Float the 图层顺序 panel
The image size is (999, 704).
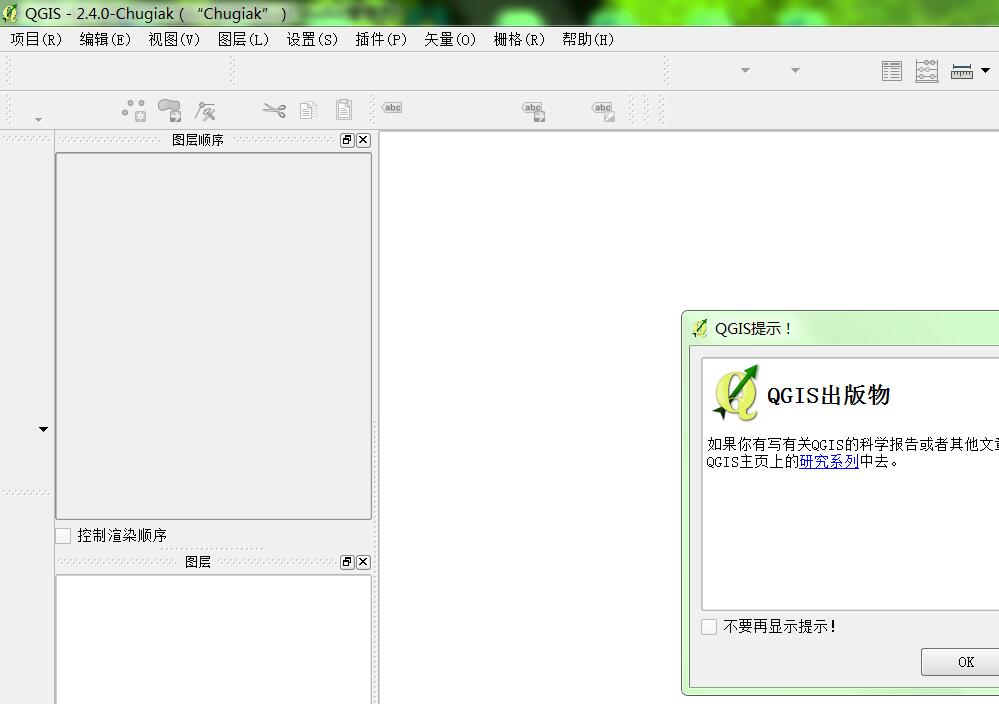347,140
